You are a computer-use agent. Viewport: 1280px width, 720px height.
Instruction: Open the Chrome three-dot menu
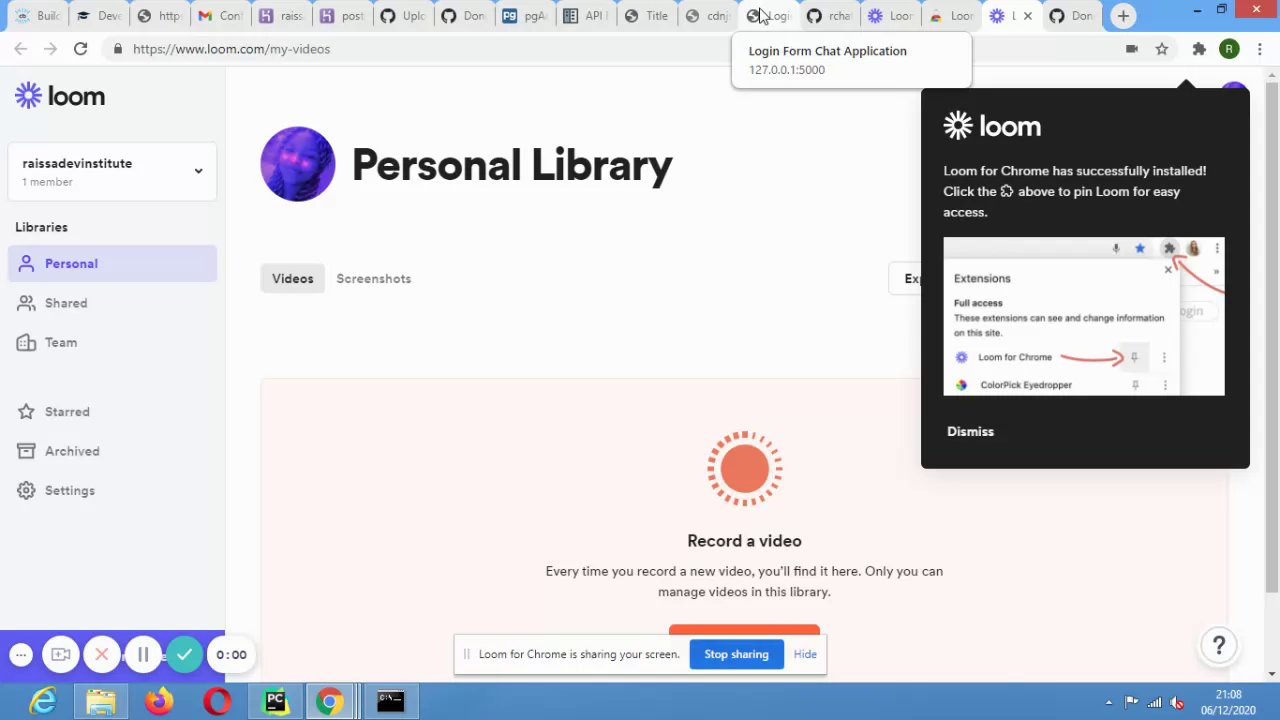[1259, 48]
